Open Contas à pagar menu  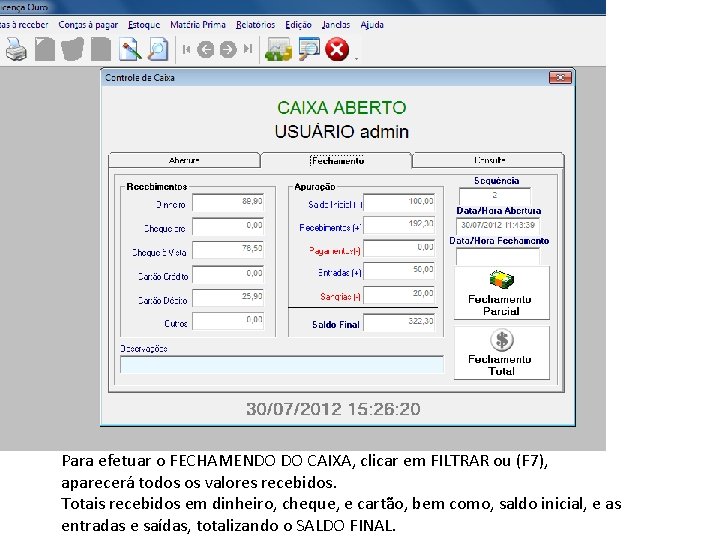[88, 25]
